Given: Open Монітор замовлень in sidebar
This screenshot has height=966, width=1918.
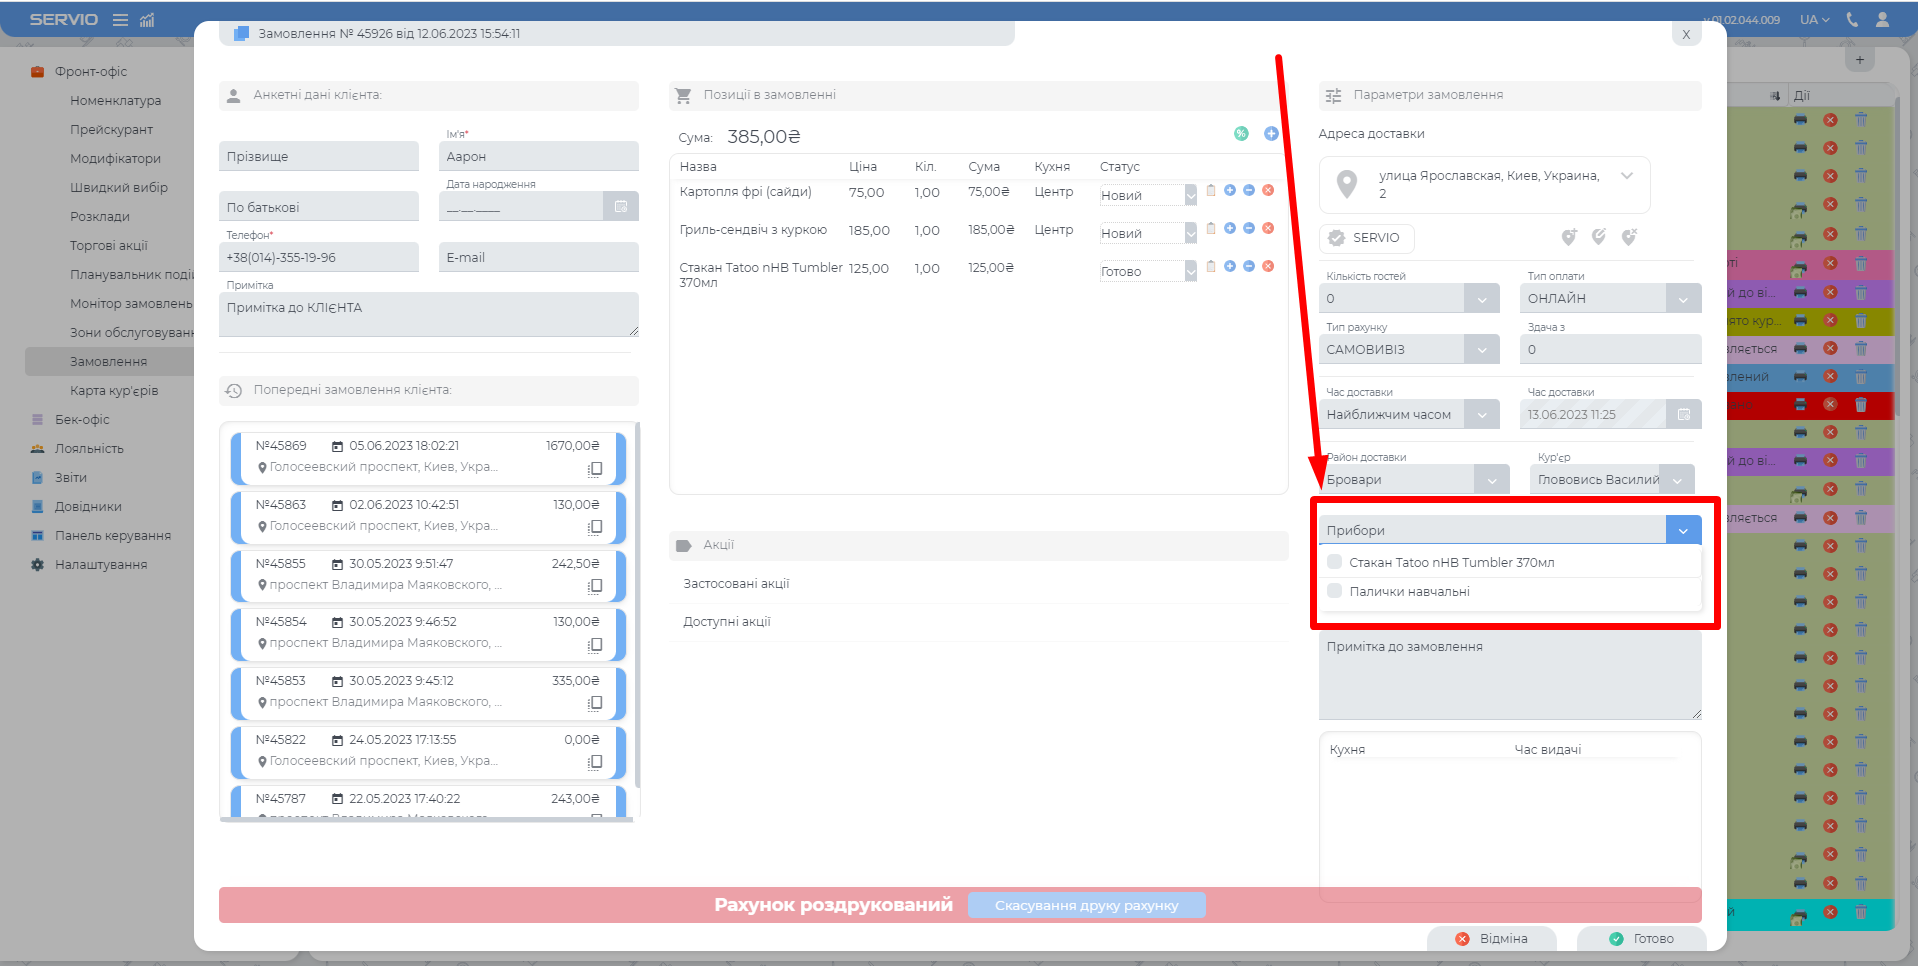Looking at the screenshot, I should (x=130, y=304).
